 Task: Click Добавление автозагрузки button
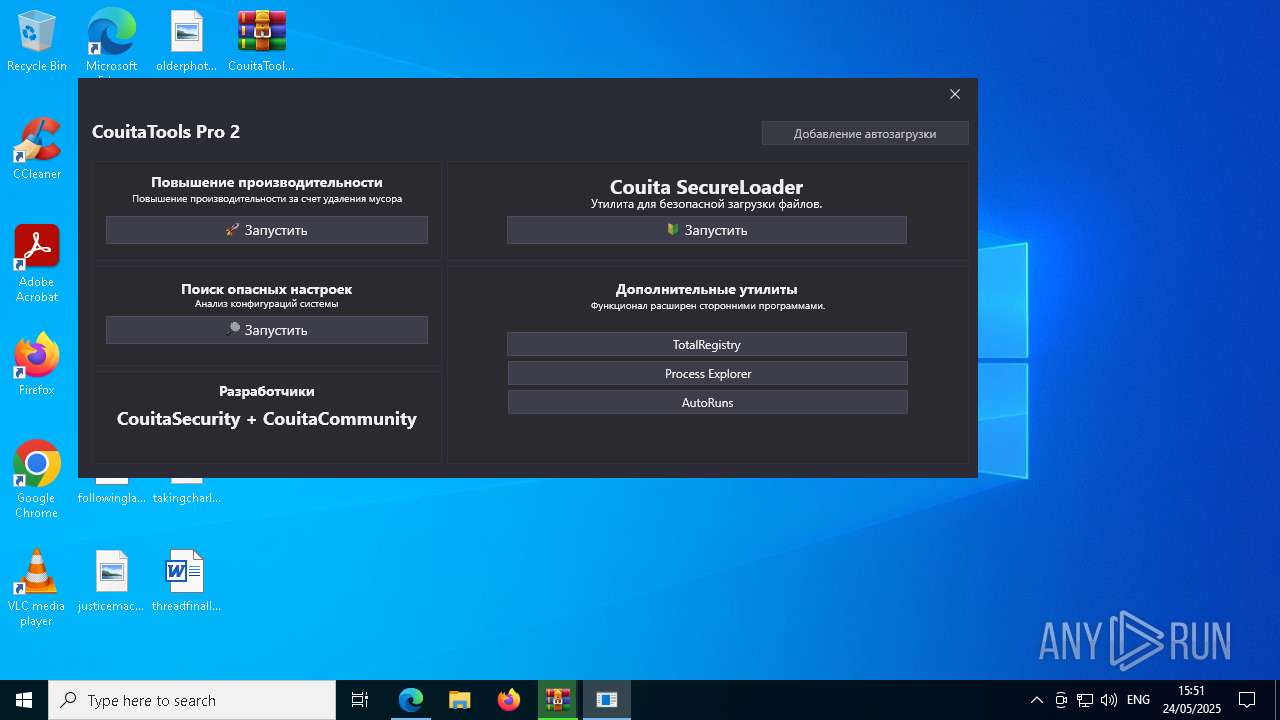865,133
